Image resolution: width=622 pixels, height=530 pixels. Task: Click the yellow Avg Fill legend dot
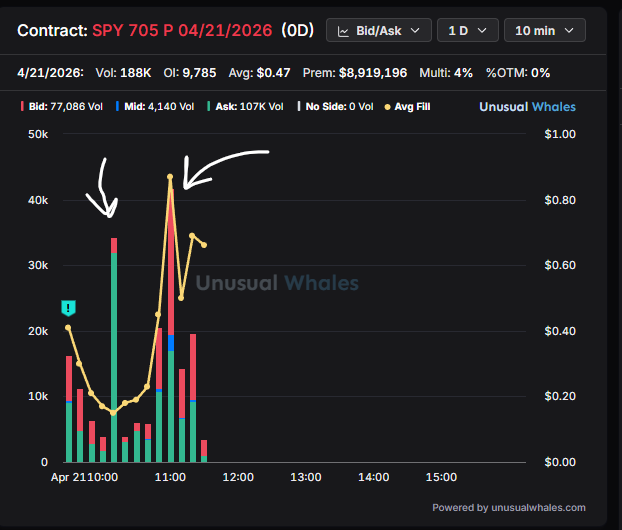click(x=387, y=107)
